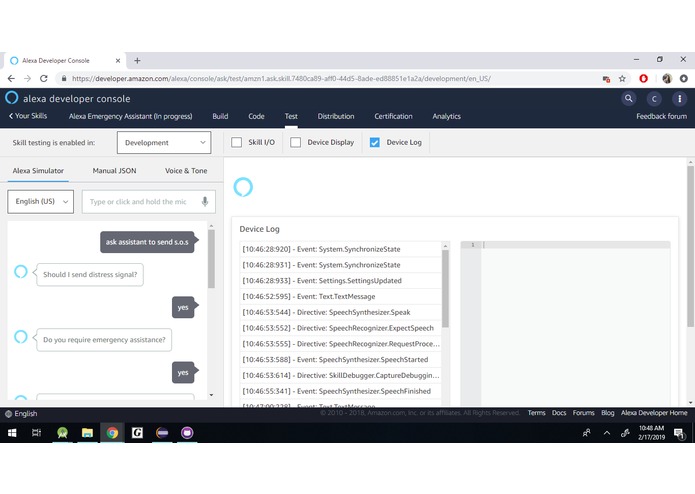The image size is (695, 494).
Task: Open the vertical dots options menu
Action: (x=679, y=99)
